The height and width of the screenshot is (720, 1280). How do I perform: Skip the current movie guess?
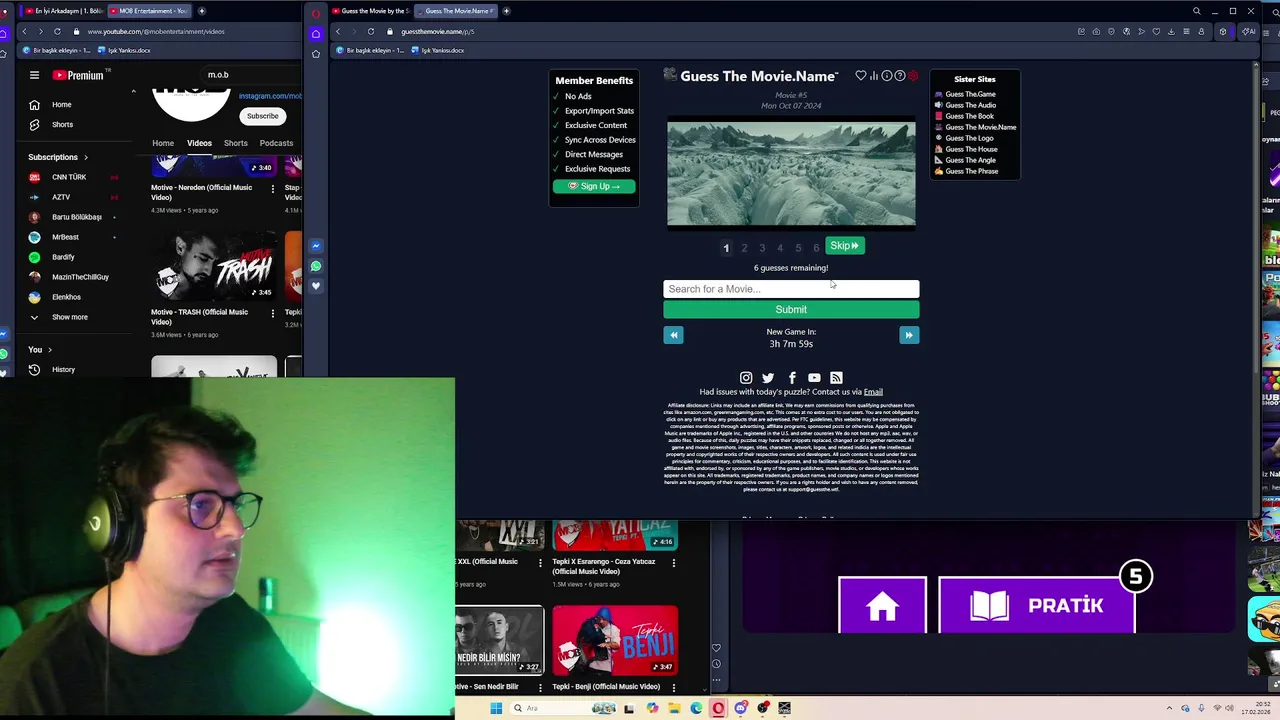[844, 246]
